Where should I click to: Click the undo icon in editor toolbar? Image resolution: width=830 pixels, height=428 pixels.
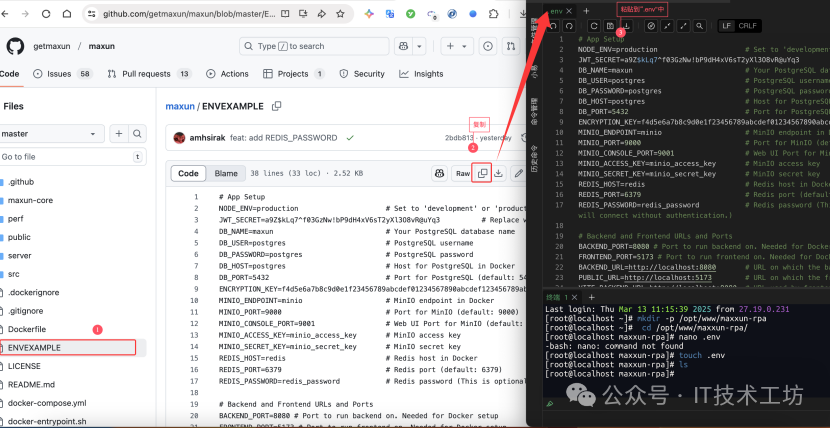554,26
